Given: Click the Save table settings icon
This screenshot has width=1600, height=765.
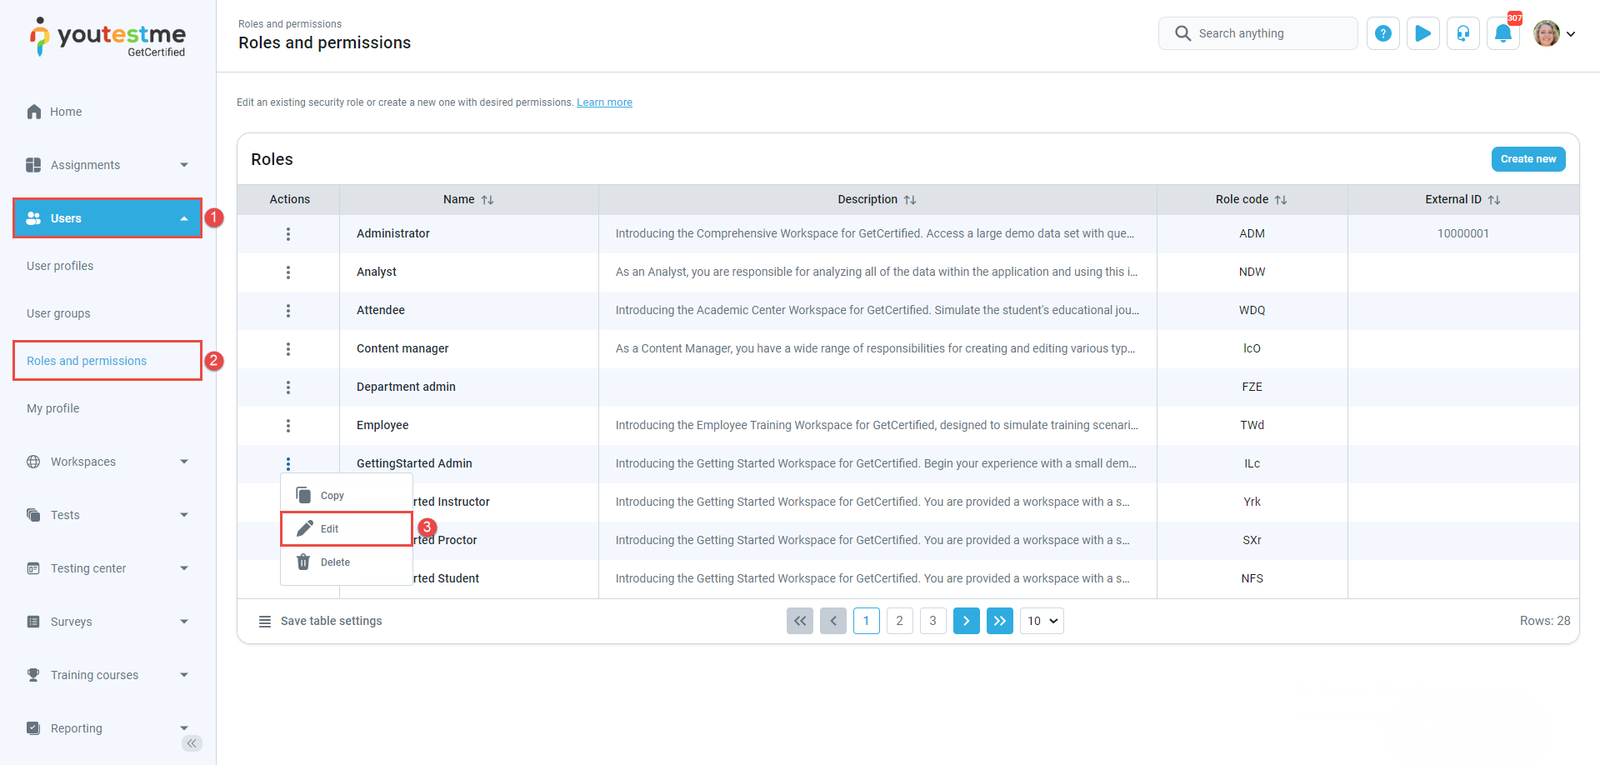Looking at the screenshot, I should click(265, 621).
